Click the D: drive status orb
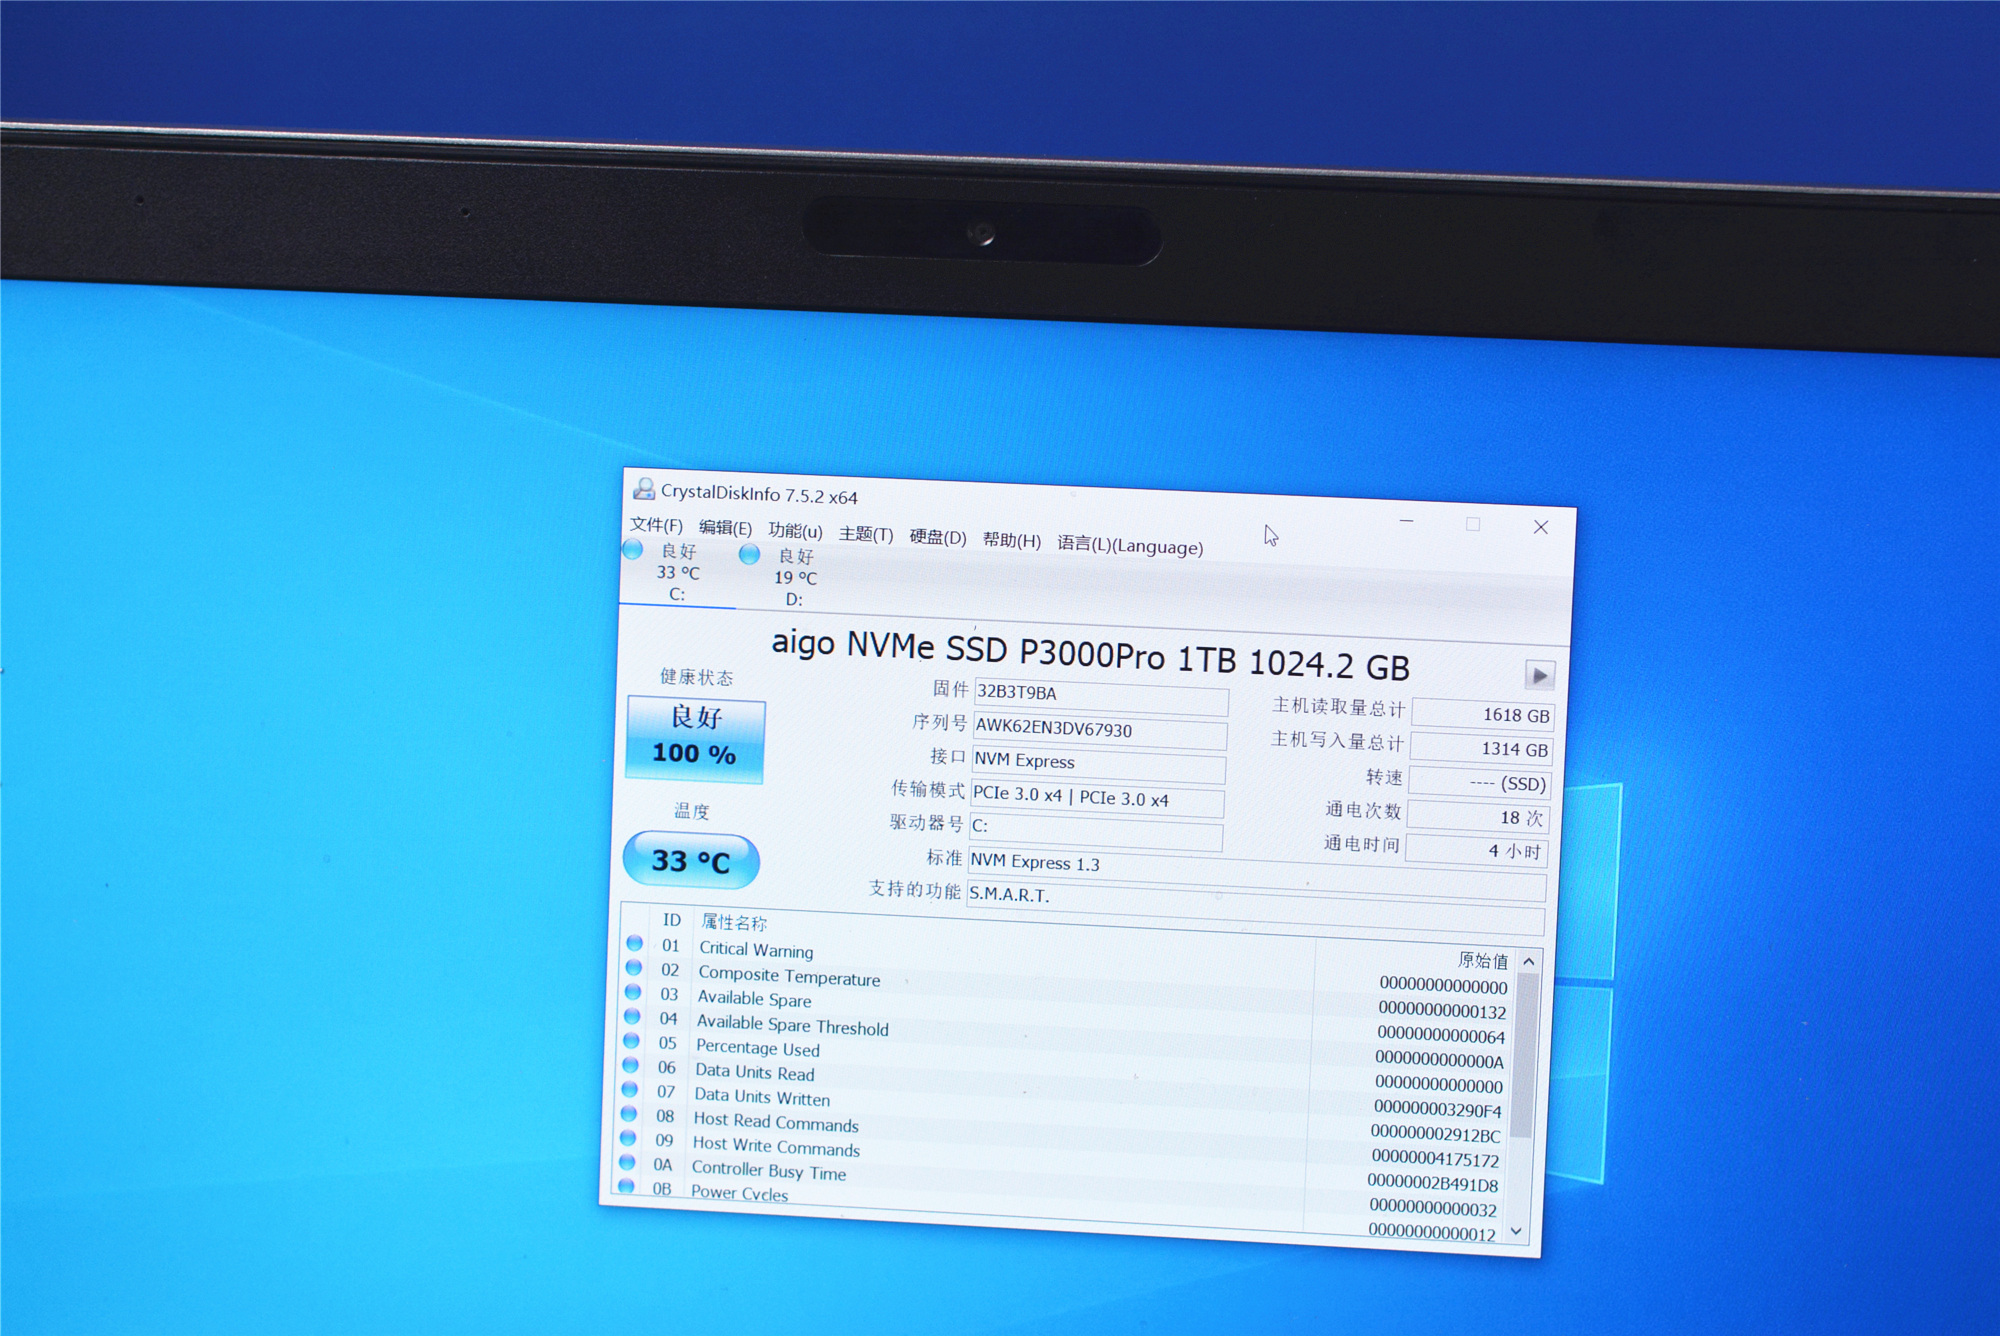This screenshot has height=1336, width=2000. click(749, 554)
